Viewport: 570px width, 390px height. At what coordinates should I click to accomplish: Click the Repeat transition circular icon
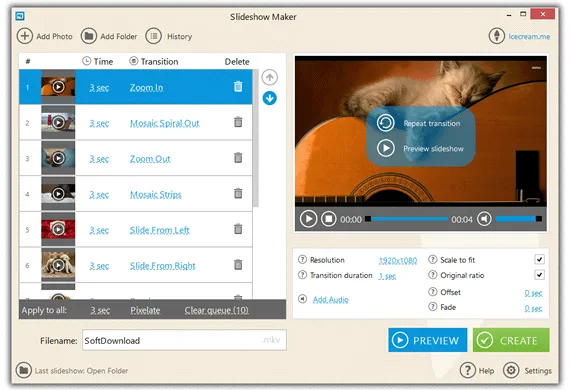point(385,123)
